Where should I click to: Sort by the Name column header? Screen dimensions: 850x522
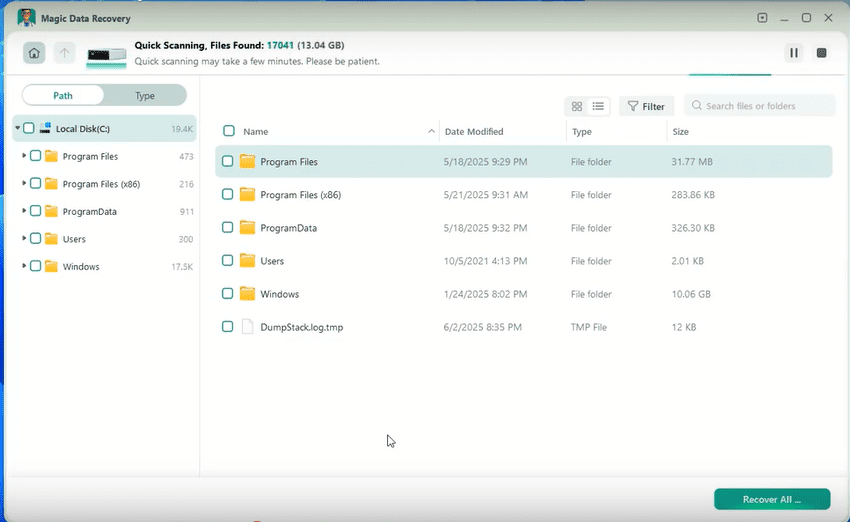coord(255,132)
